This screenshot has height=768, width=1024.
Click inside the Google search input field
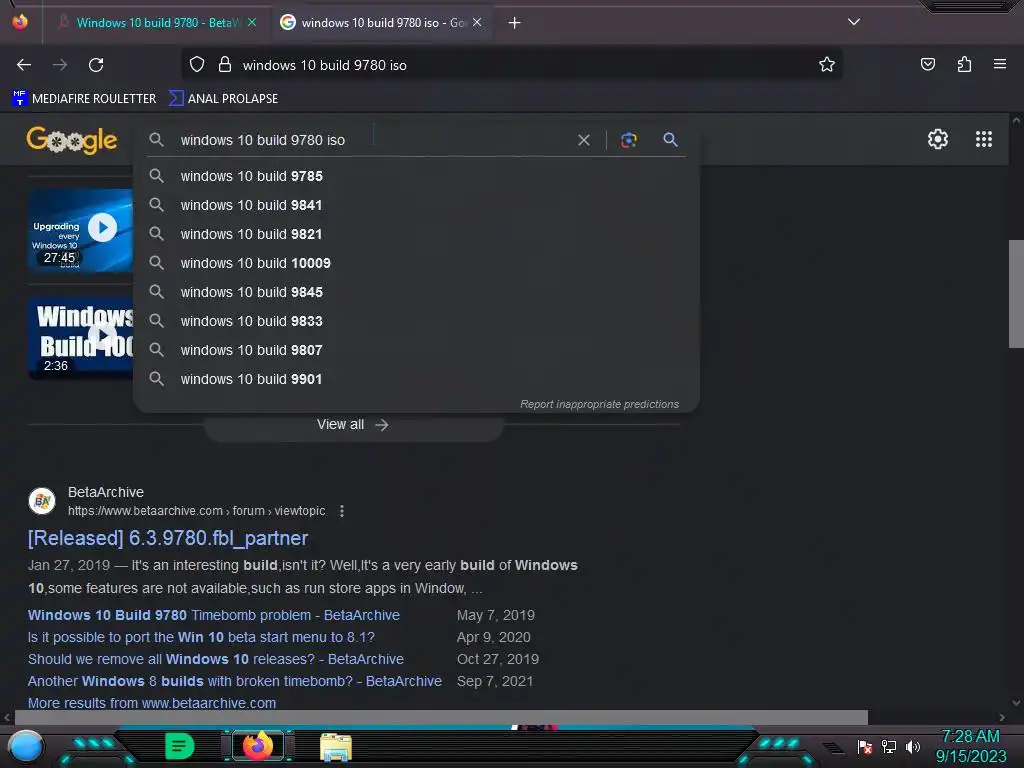coord(372,140)
